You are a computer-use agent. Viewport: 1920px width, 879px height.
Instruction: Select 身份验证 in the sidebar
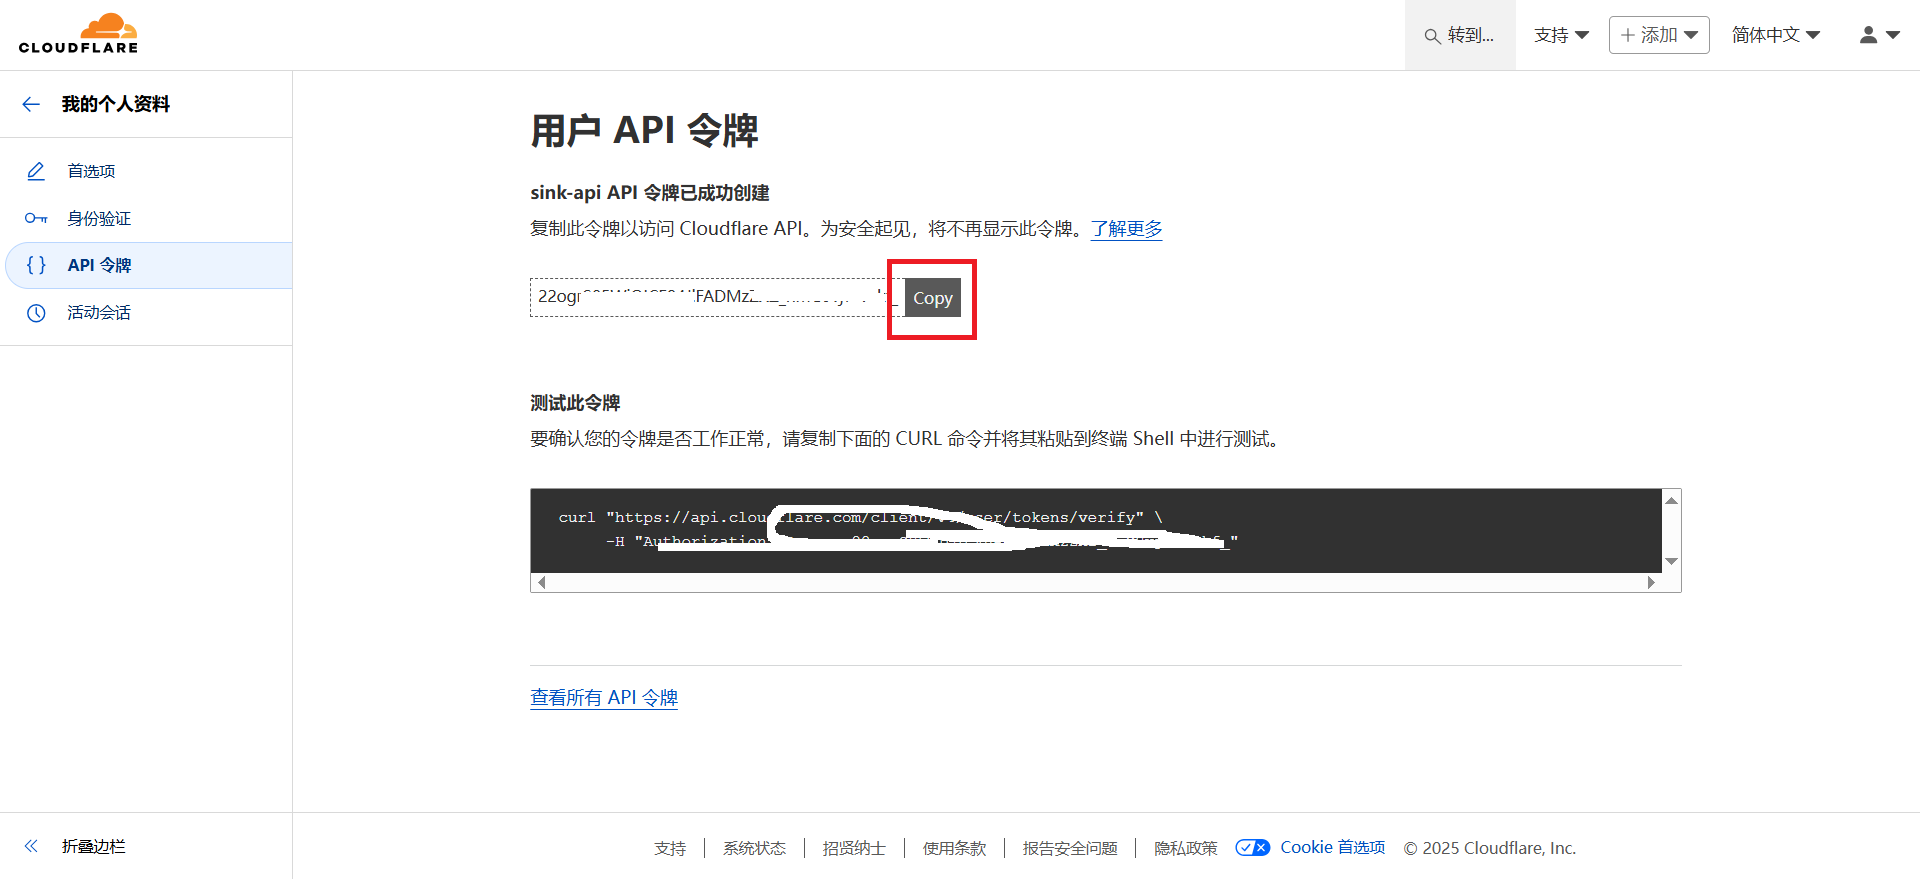[99, 218]
